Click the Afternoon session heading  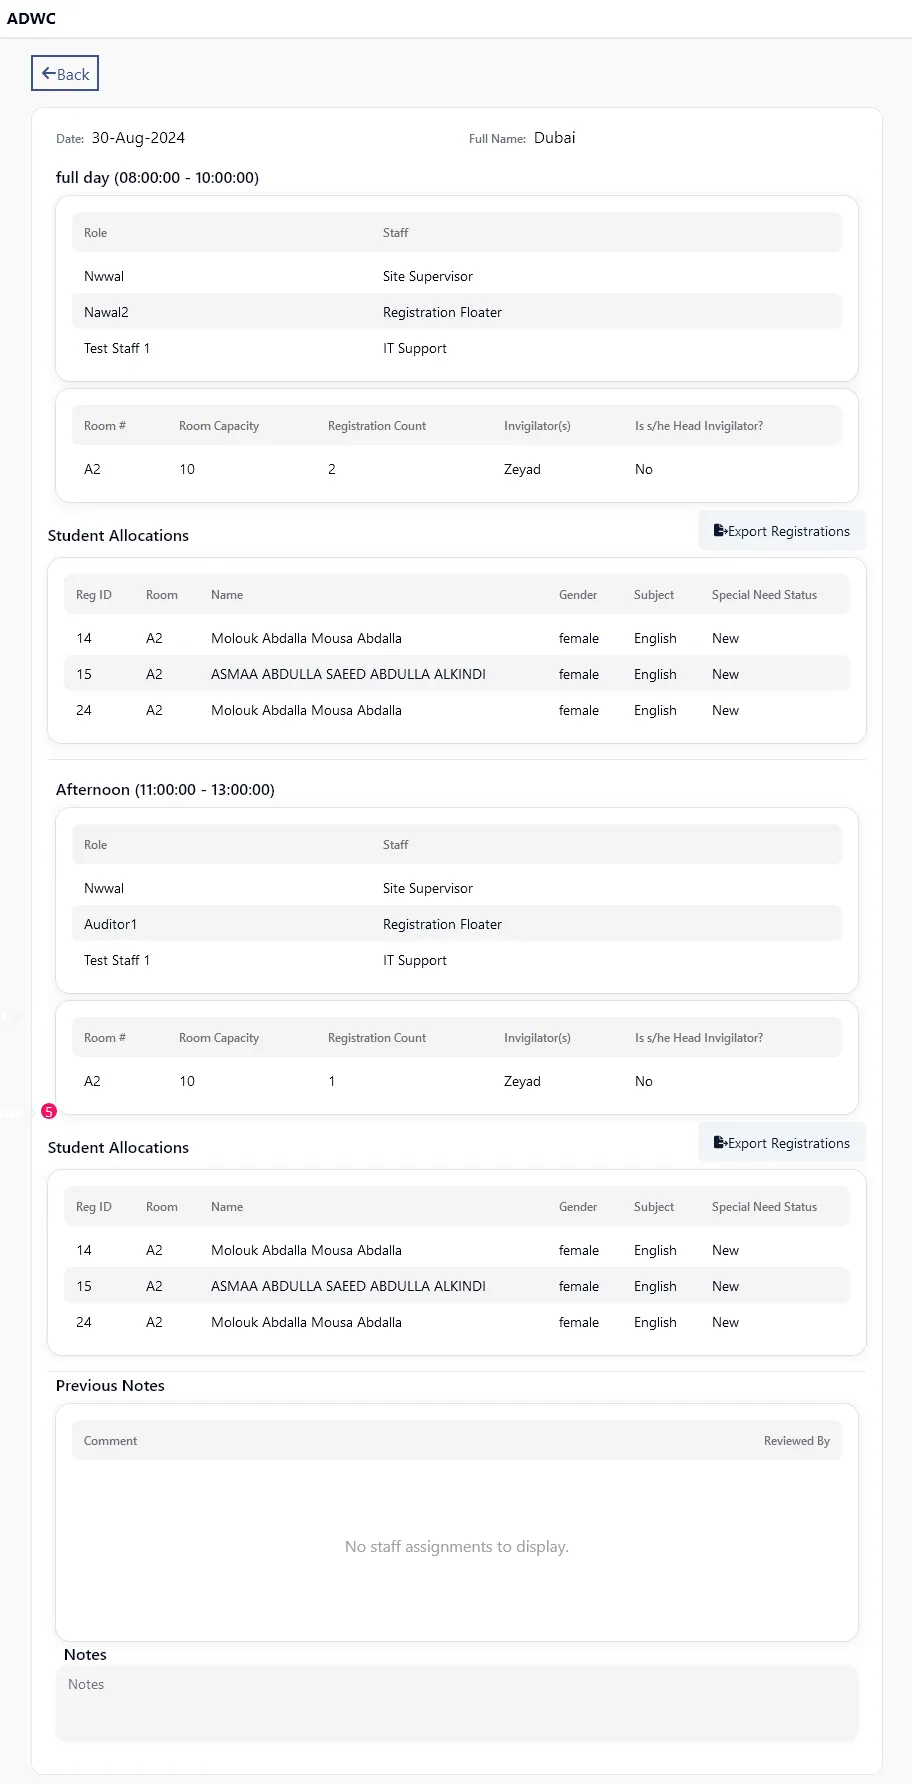[166, 789]
